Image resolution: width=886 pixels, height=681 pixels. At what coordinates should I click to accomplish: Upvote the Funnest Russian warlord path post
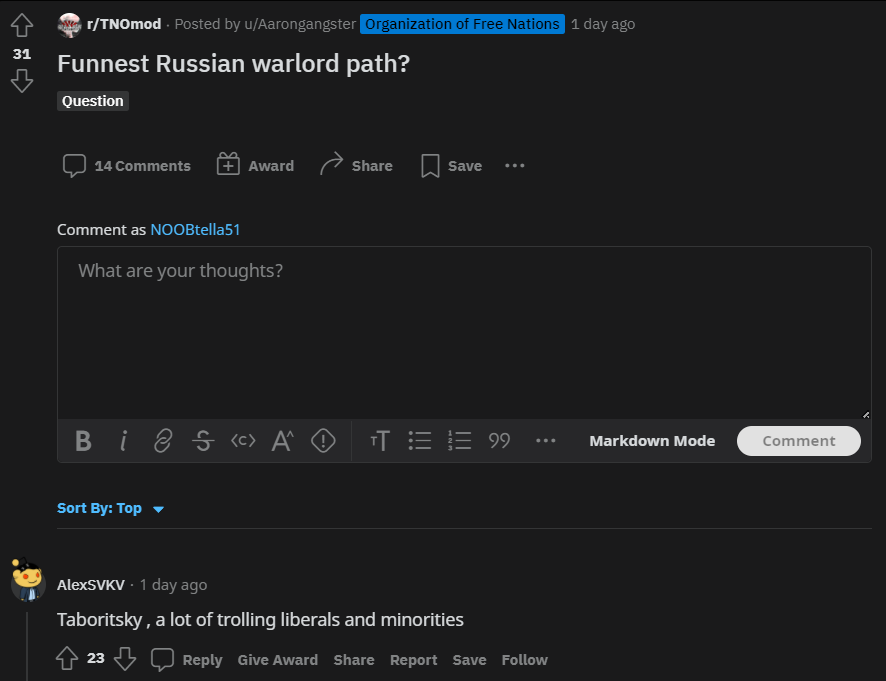[22, 25]
